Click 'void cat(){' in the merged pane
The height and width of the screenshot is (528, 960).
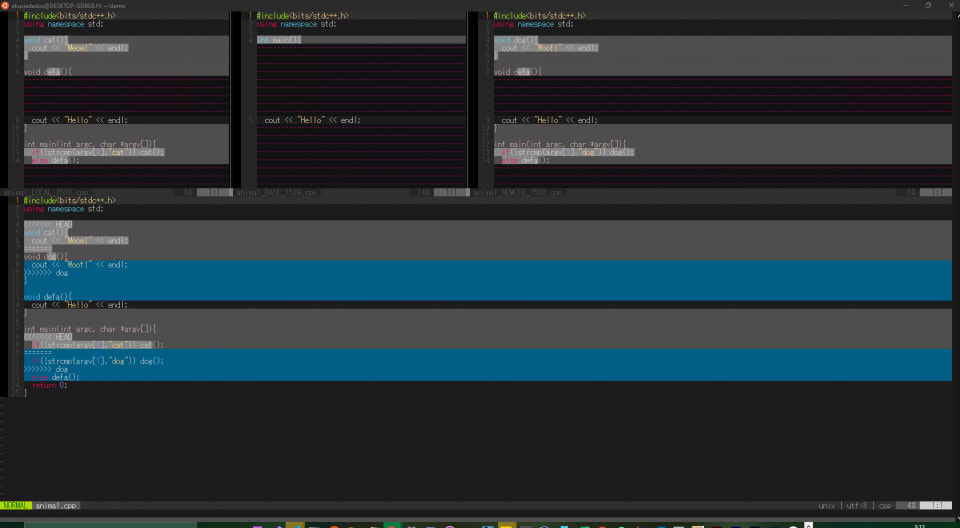point(46,233)
